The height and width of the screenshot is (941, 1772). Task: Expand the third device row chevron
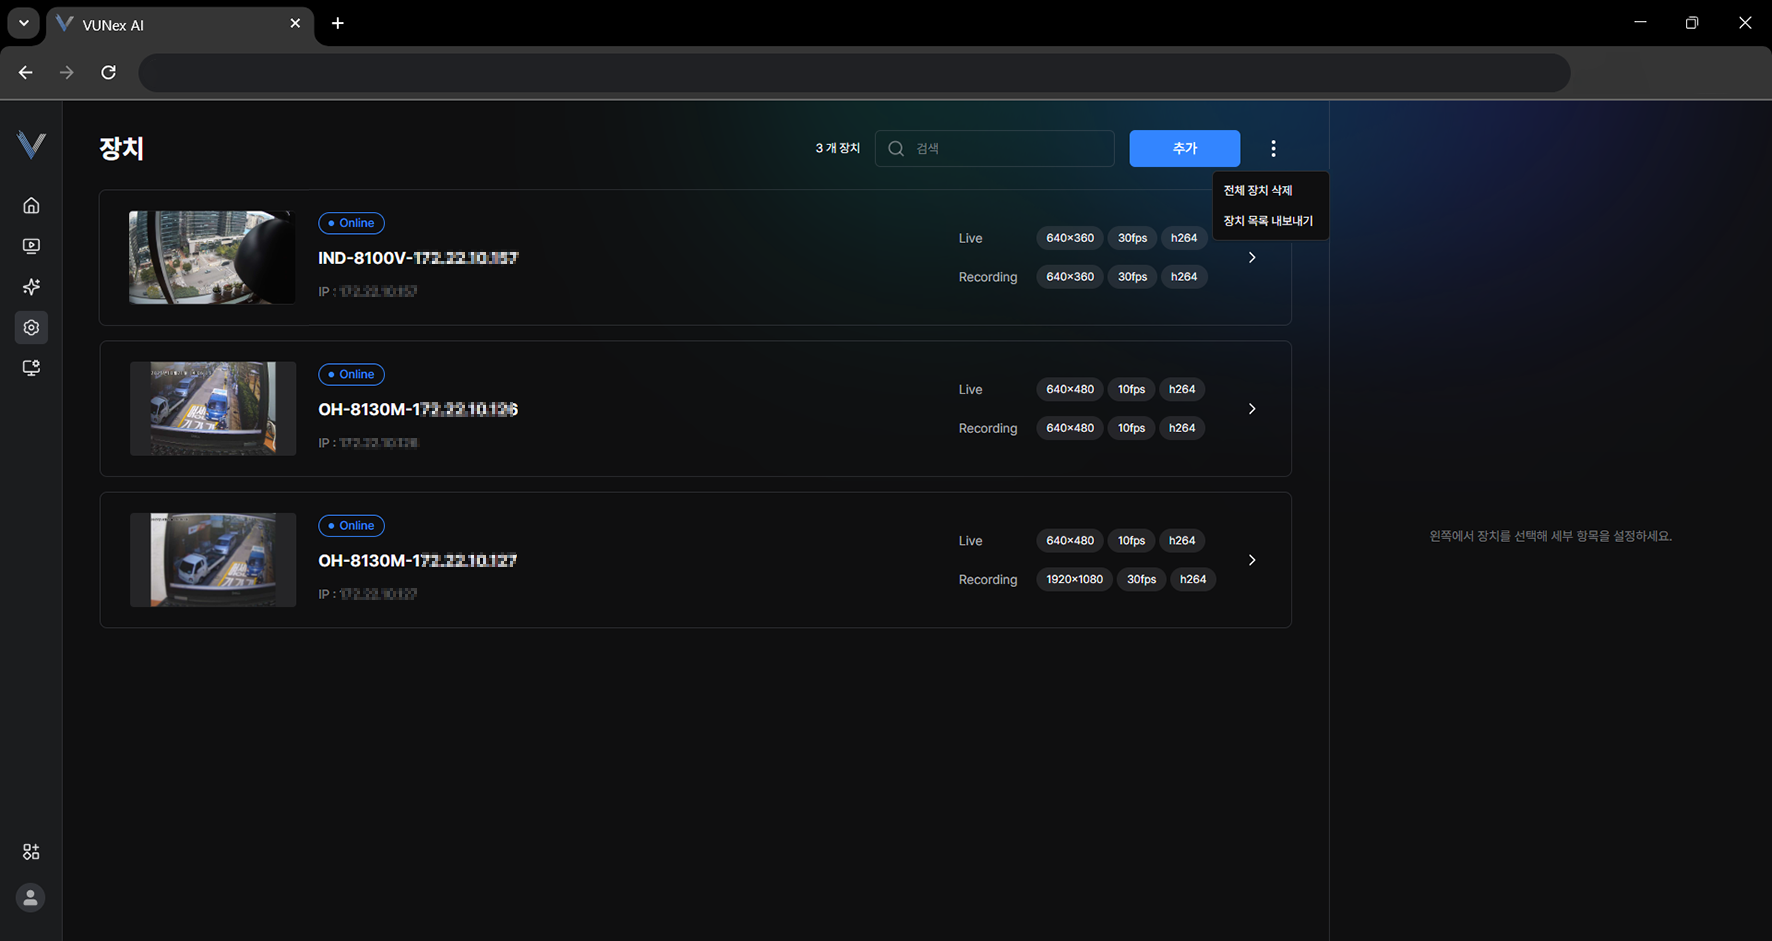(1252, 560)
